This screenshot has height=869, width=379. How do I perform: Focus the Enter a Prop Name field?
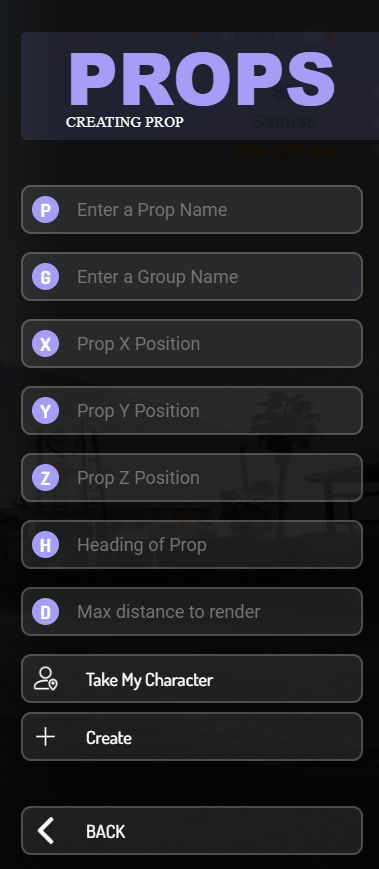(192, 209)
